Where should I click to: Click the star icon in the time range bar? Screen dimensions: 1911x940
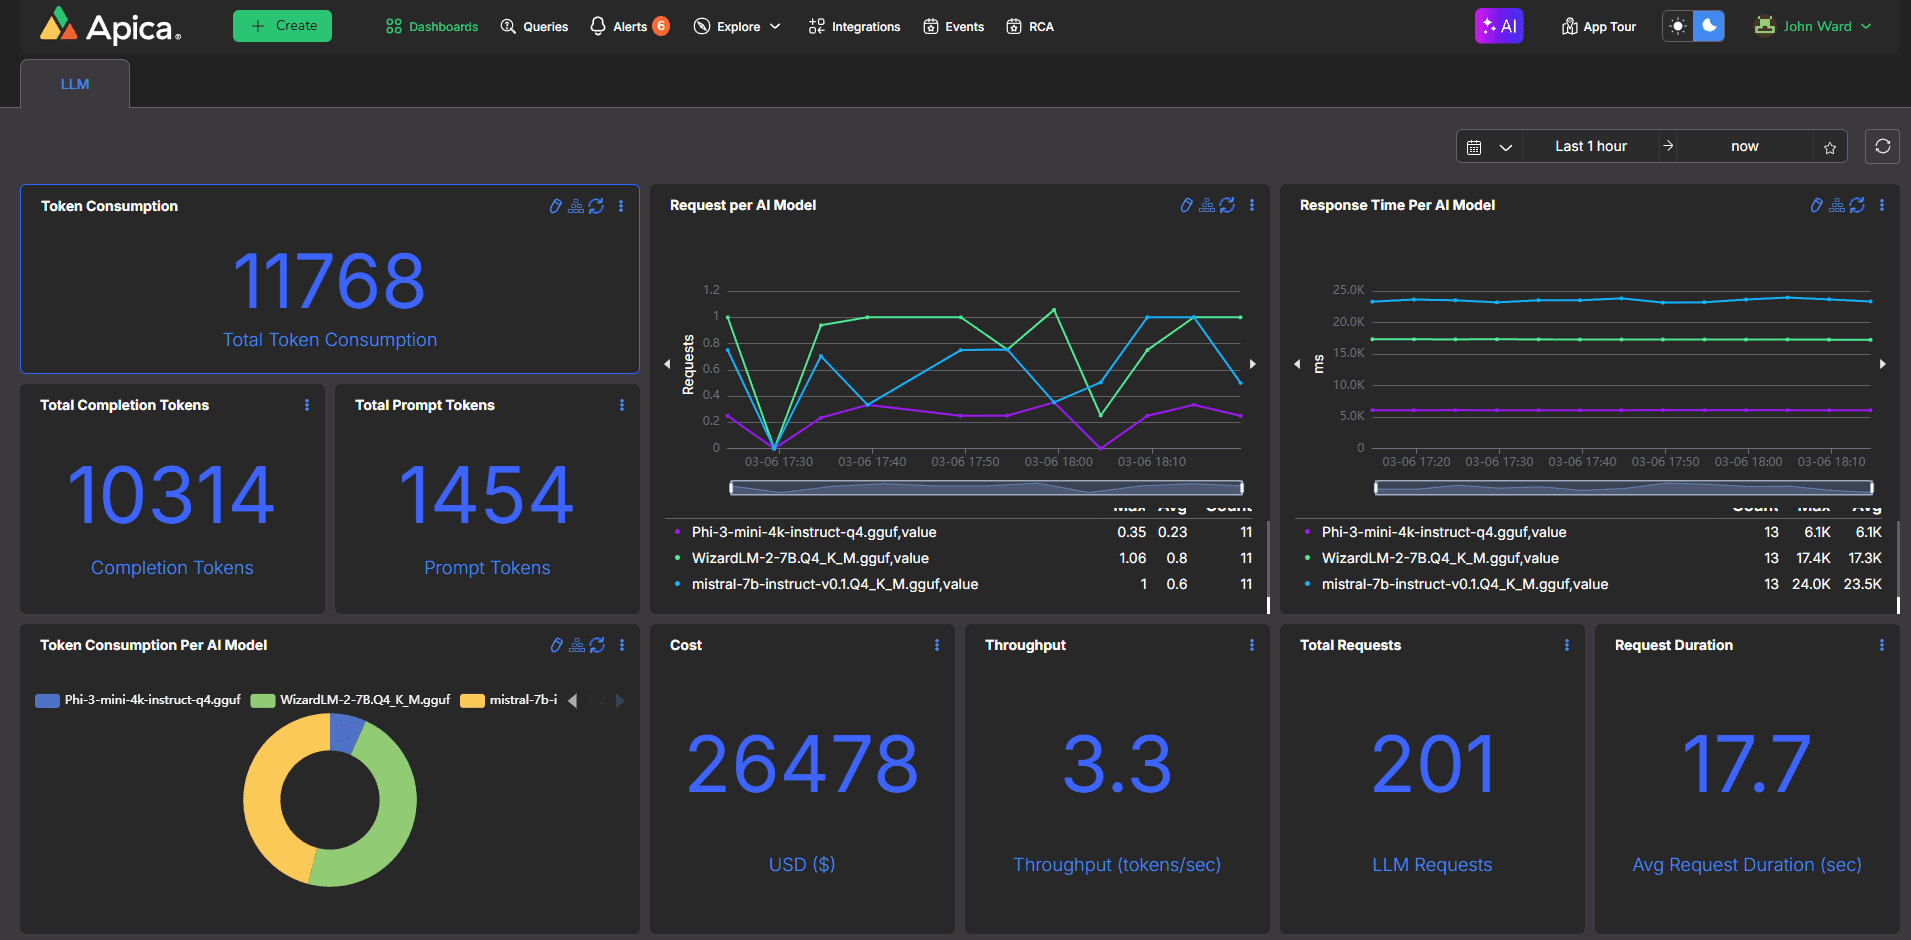1829,148
